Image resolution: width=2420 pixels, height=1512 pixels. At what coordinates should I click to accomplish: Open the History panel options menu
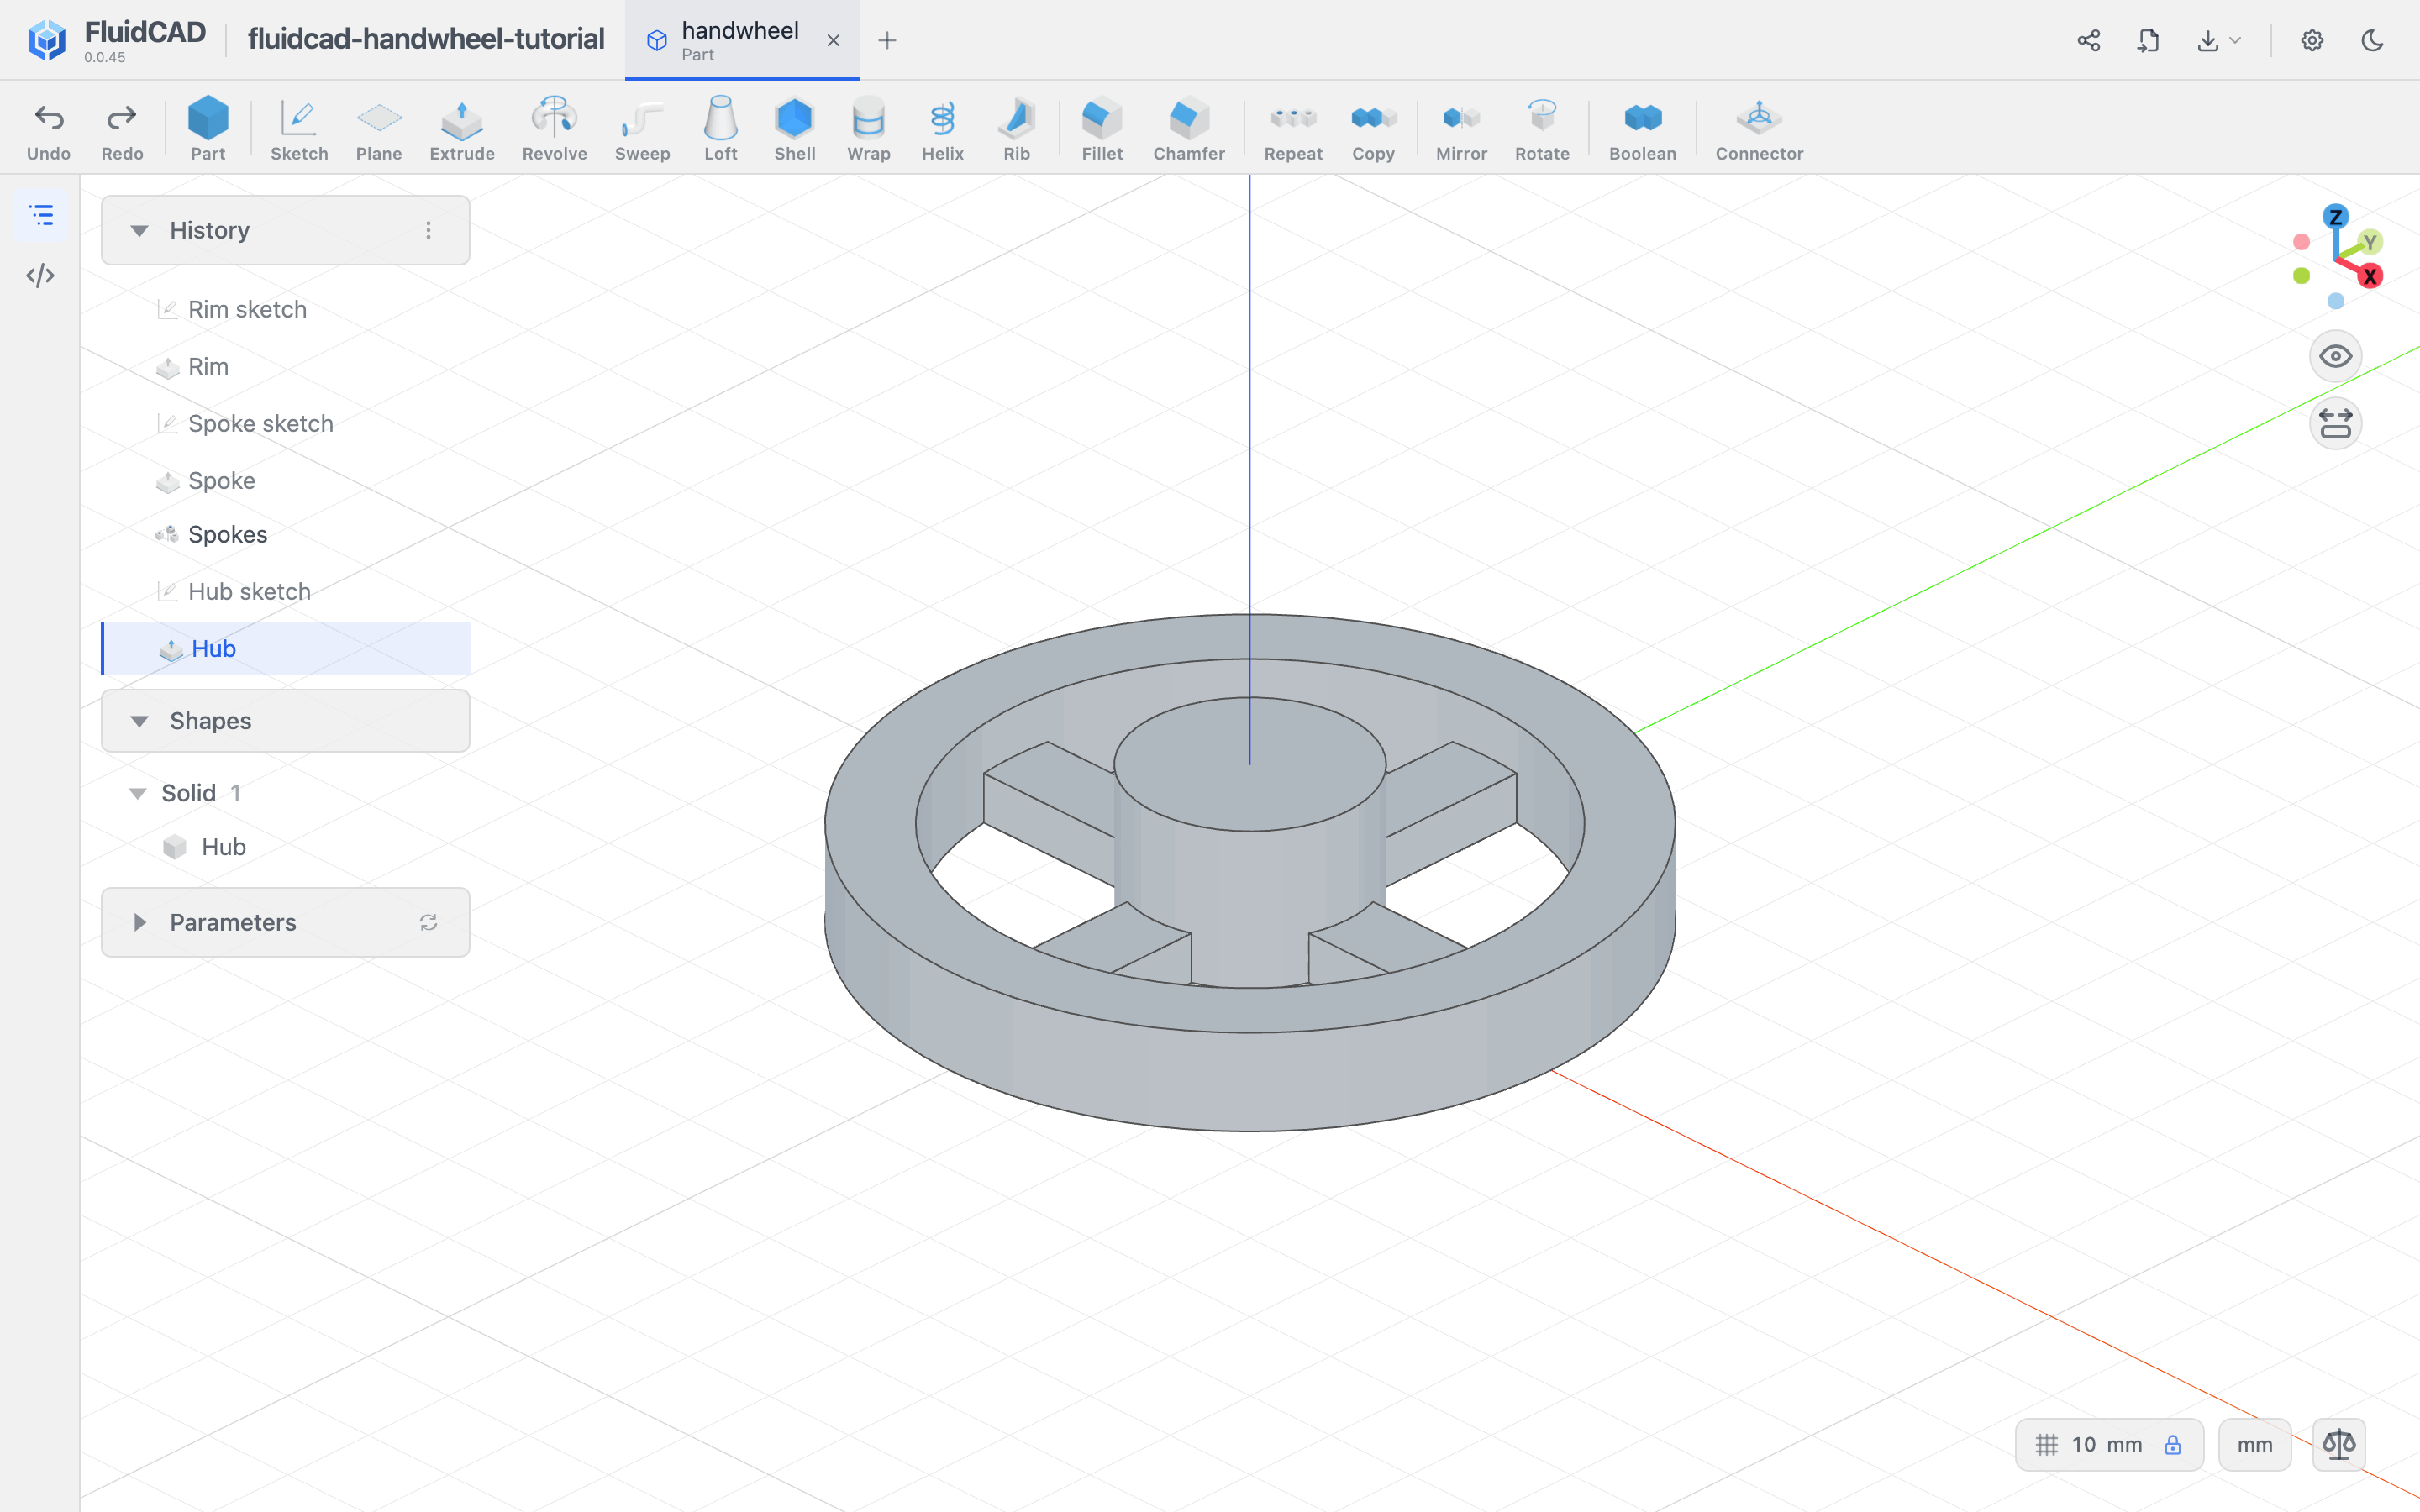(x=428, y=230)
